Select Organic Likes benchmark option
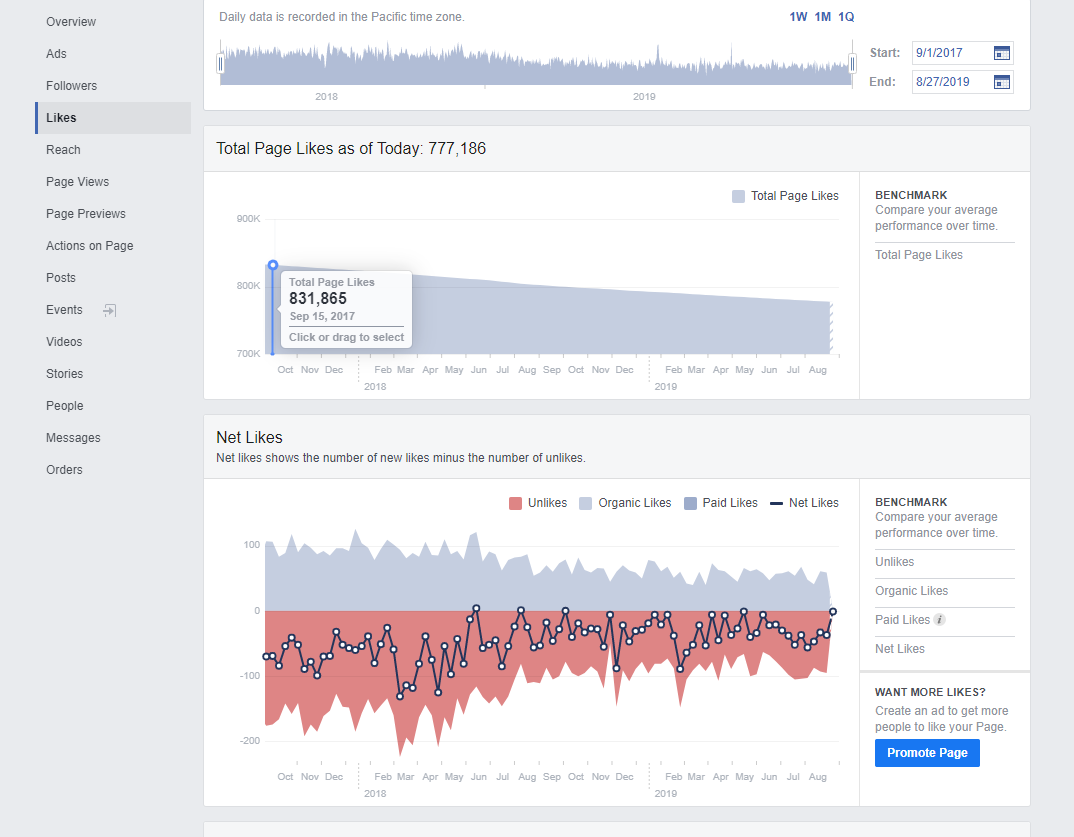The width and height of the screenshot is (1074, 837). (x=911, y=591)
